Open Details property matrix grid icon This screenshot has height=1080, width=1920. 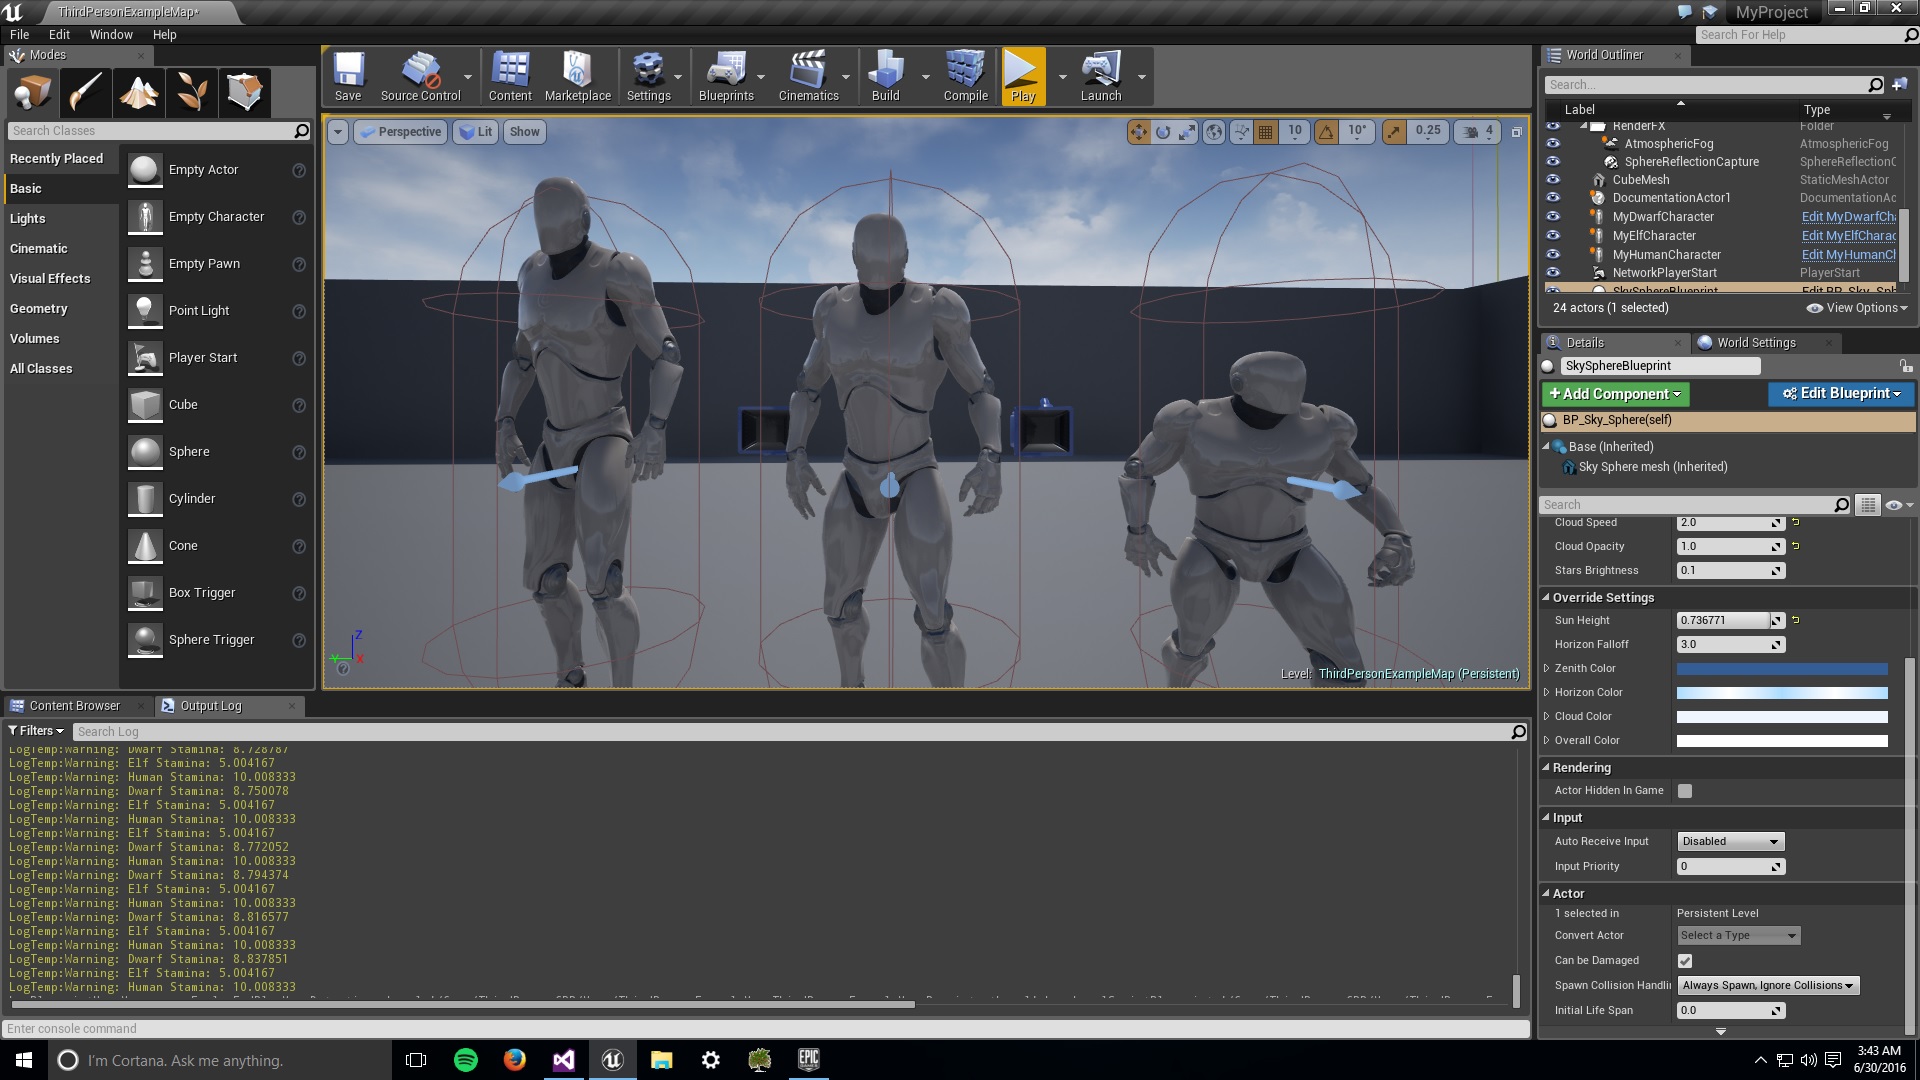point(1867,505)
